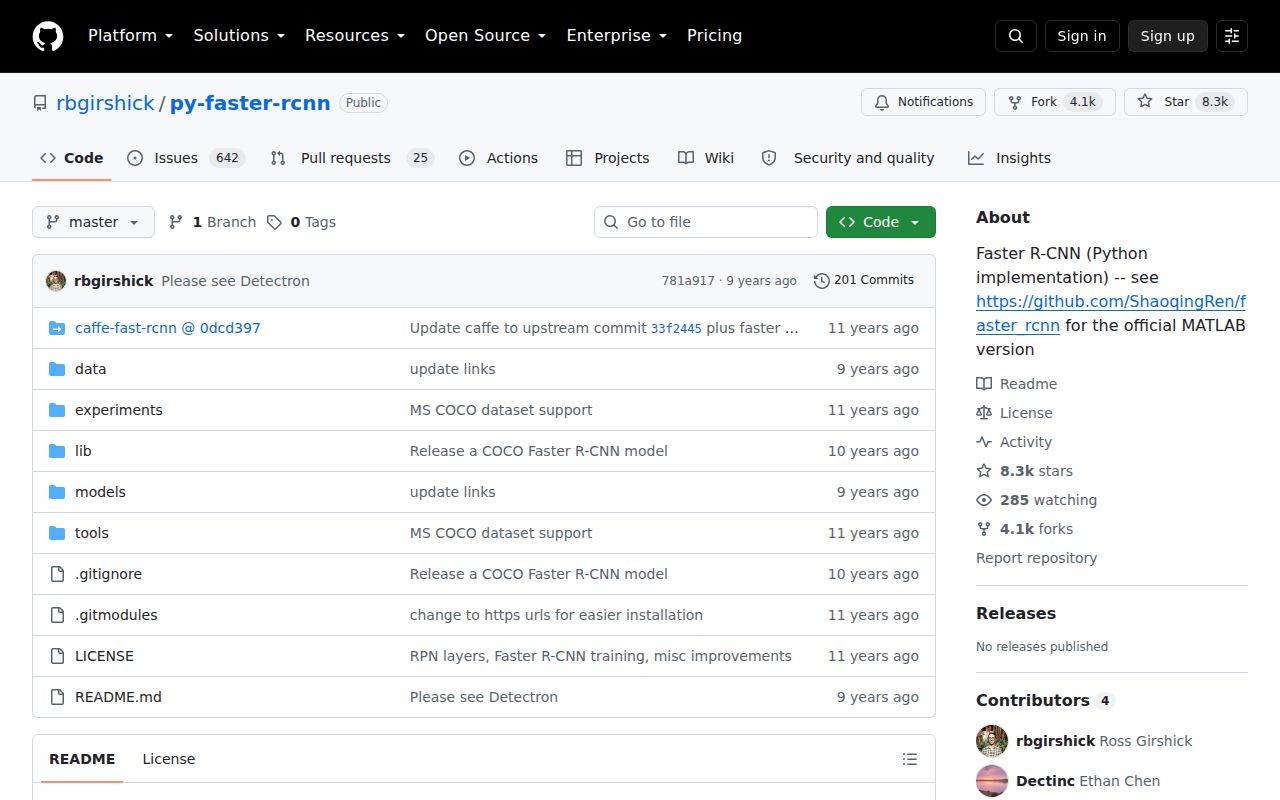Viewport: 1280px width, 800px height.
Task: Open the rbgirshick owner link in title
Action: [105, 103]
